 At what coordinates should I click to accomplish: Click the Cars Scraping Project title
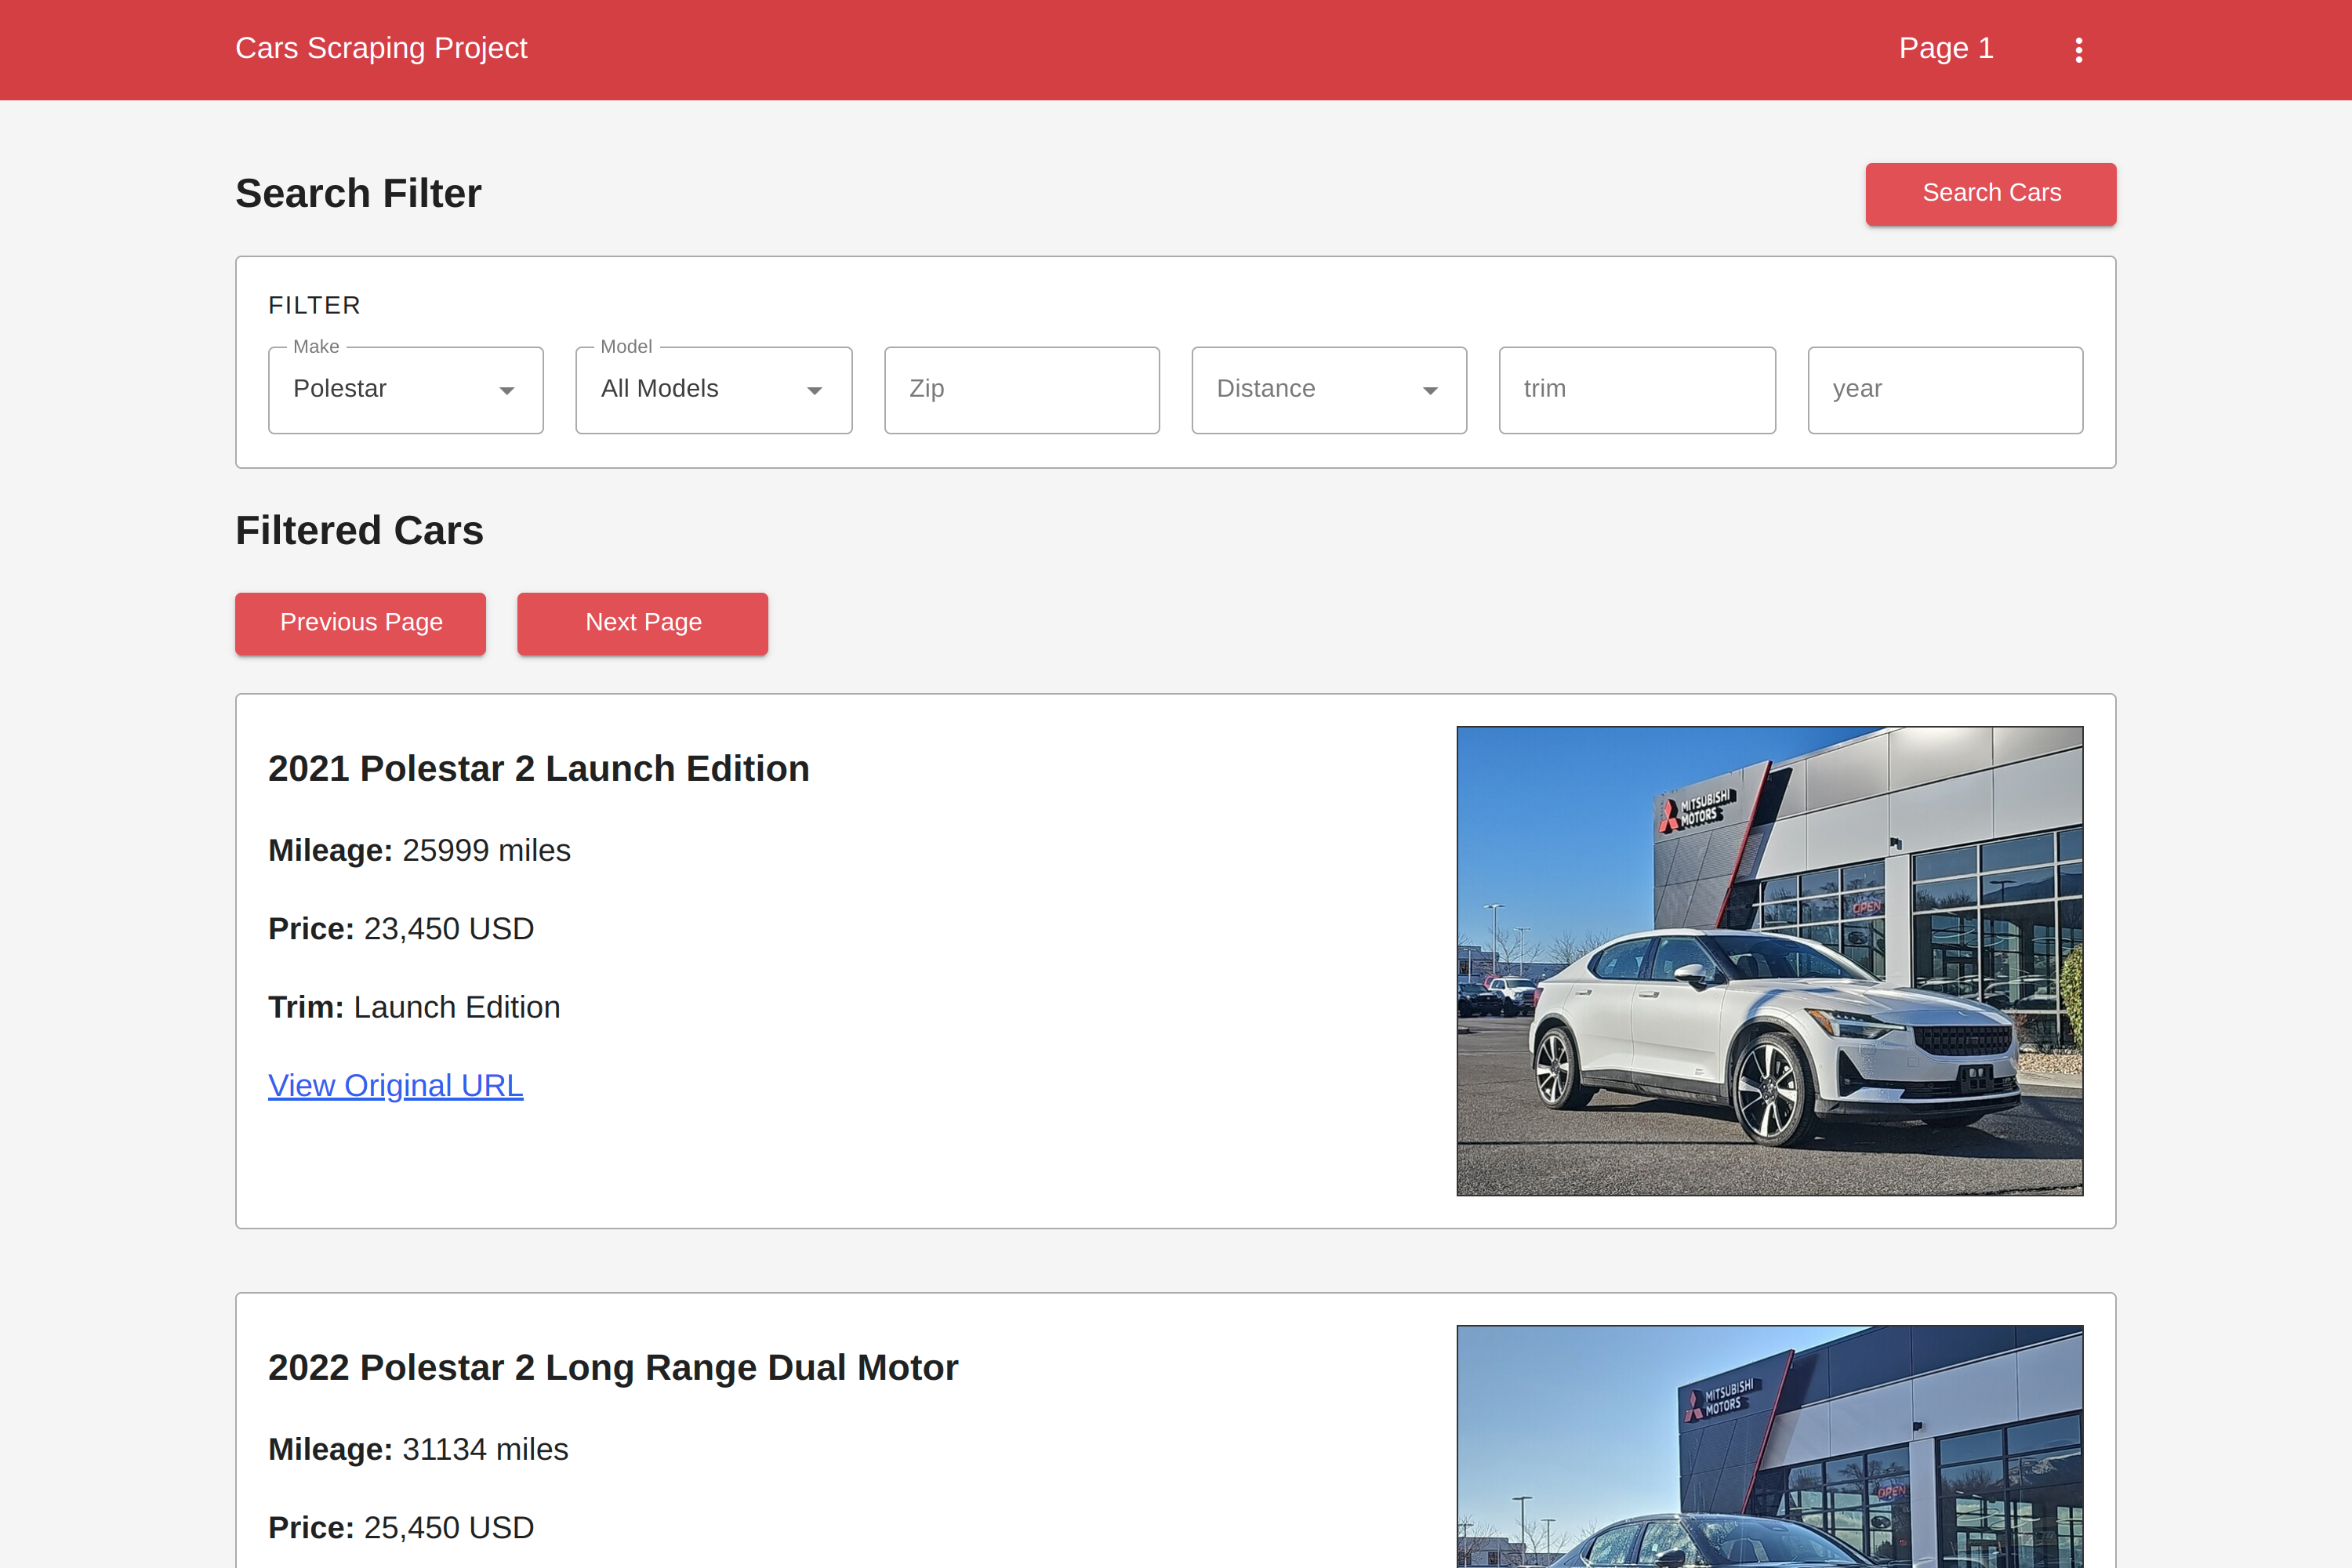point(381,48)
